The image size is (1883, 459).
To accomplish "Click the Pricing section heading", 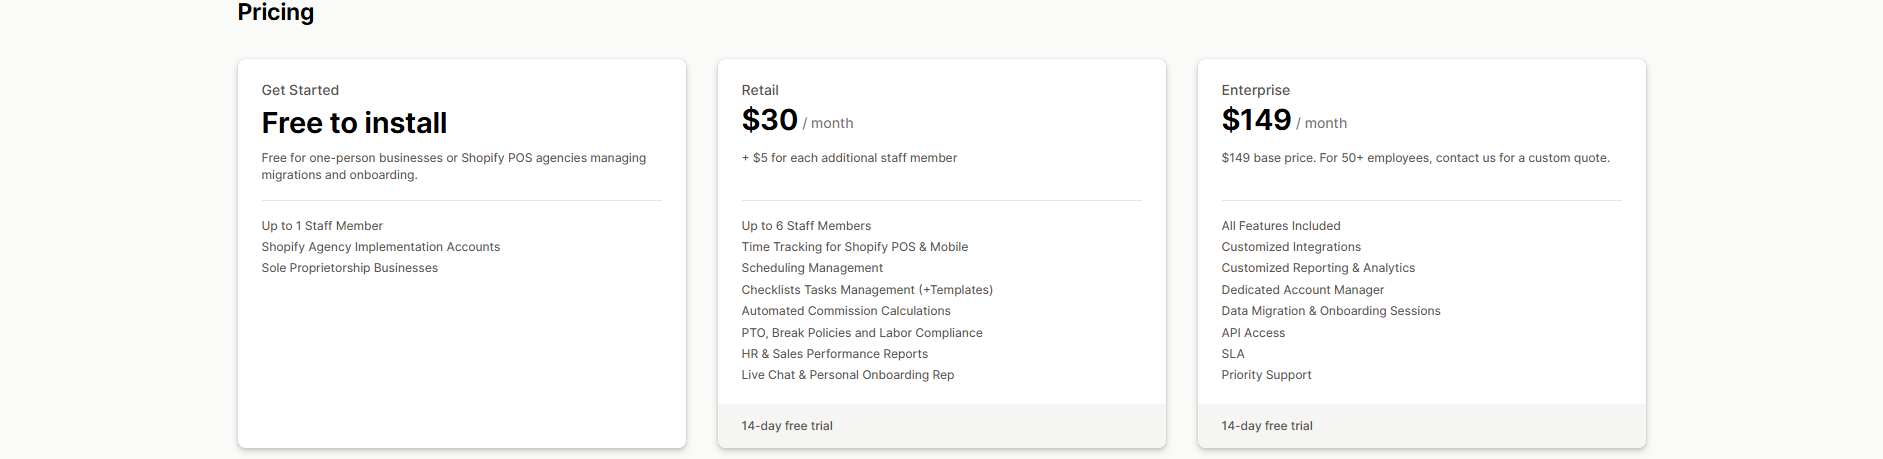I will pos(276,13).
